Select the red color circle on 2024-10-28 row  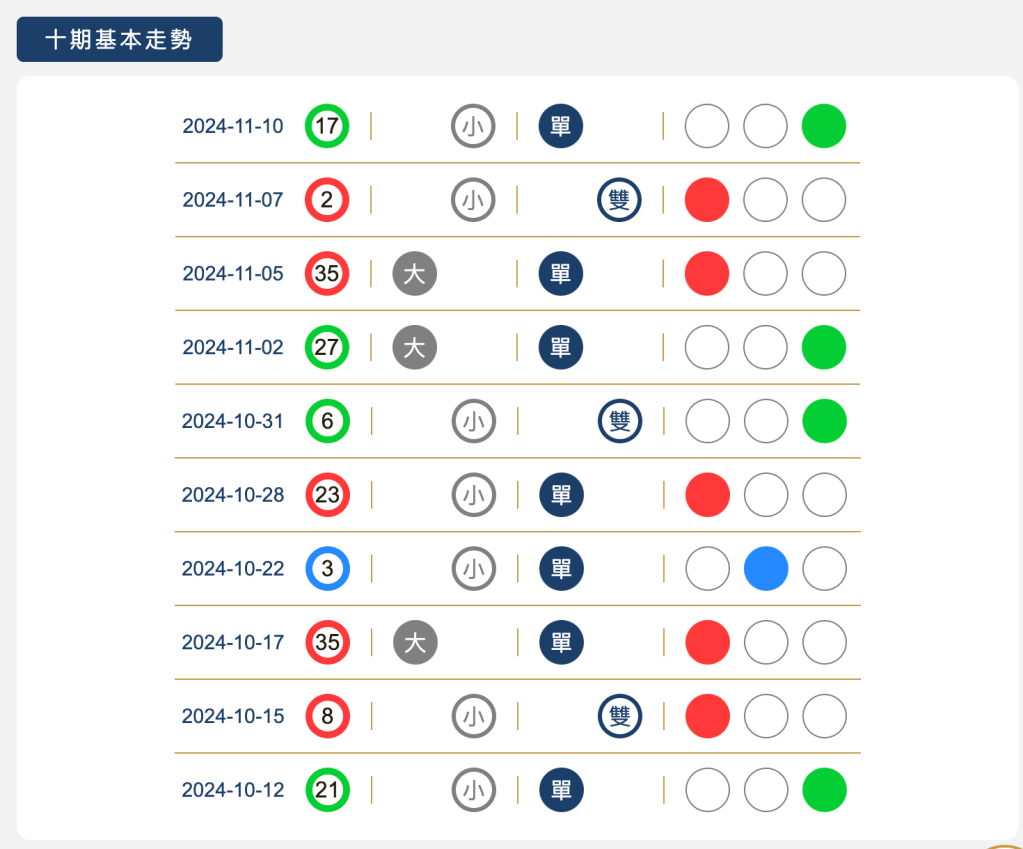706,495
